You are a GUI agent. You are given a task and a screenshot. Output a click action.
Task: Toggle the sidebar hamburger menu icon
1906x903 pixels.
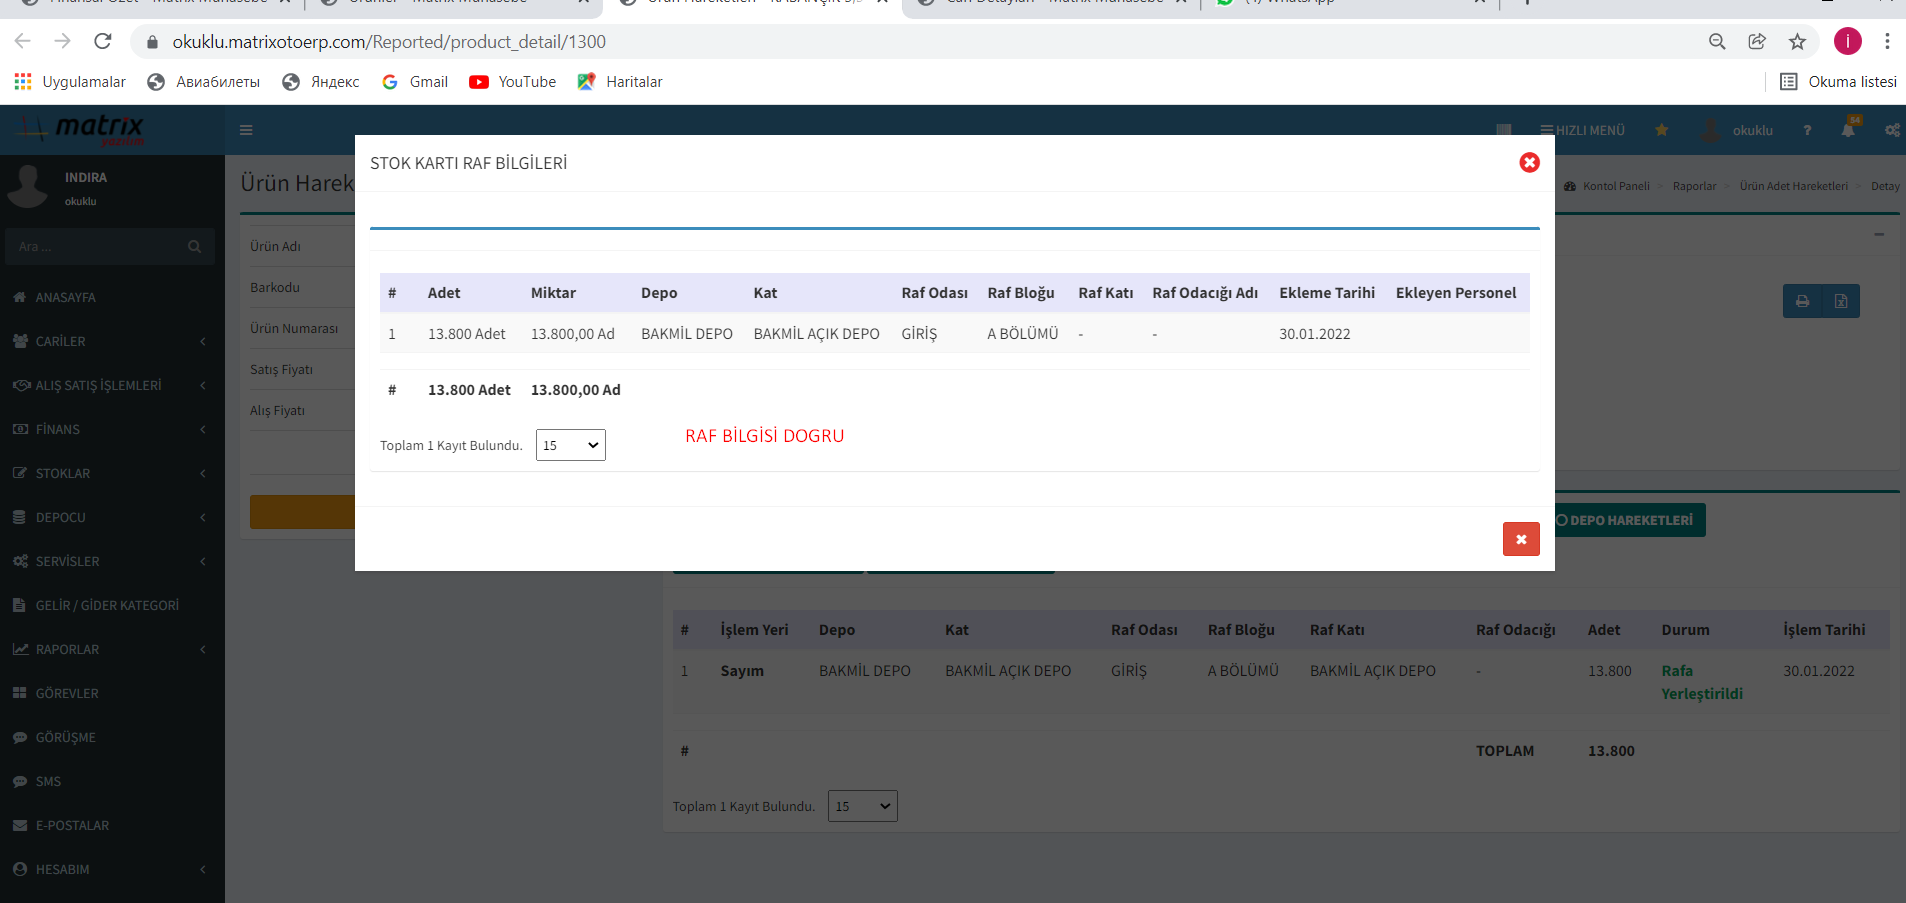[246, 130]
